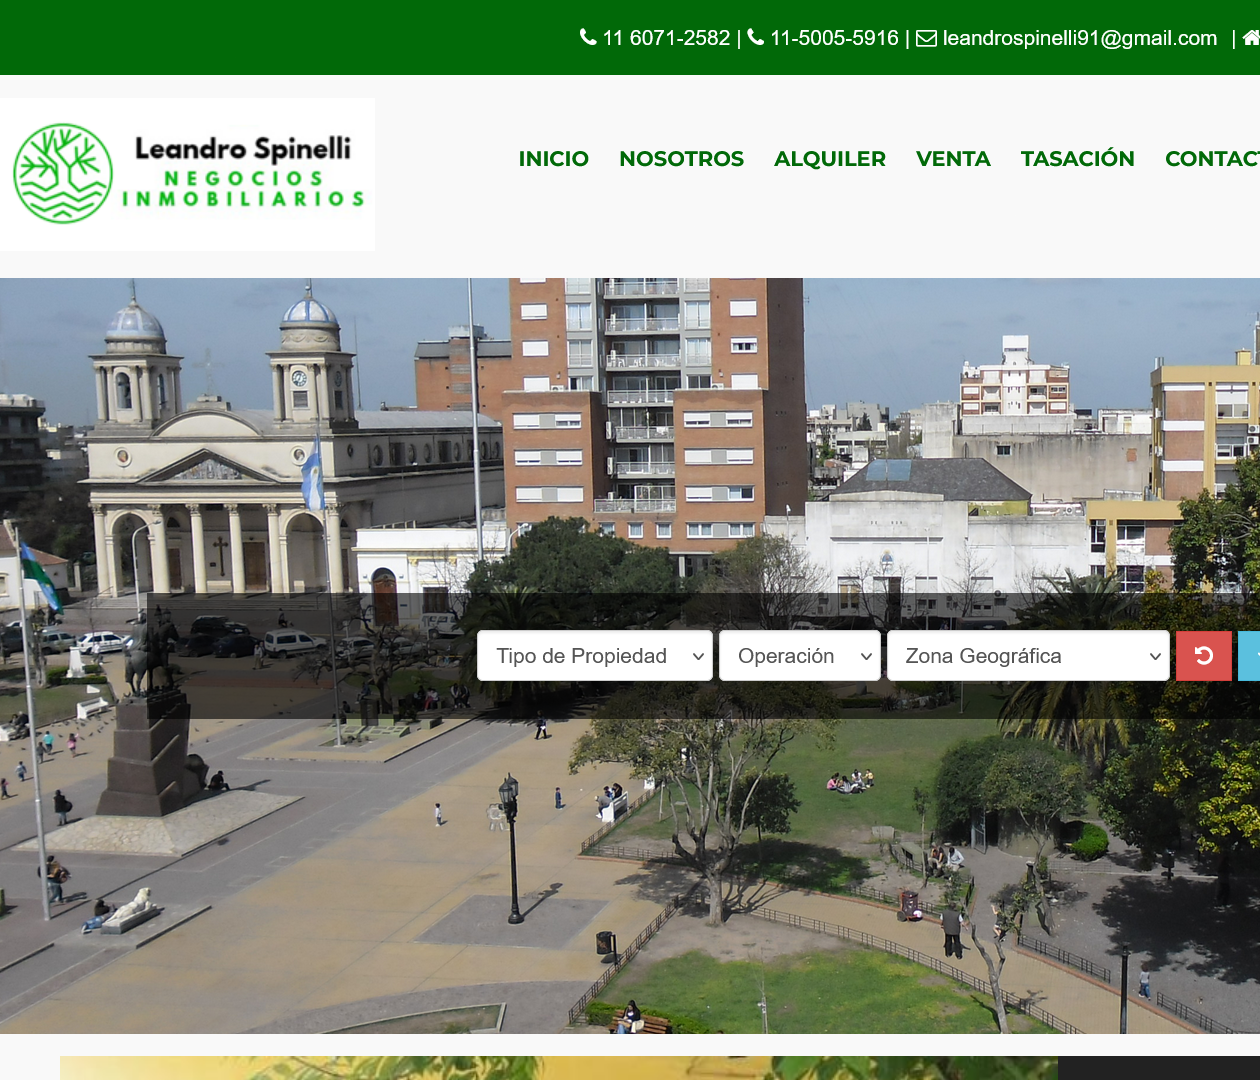
Task: Click the first phone icon in the top bar
Action: tap(588, 38)
